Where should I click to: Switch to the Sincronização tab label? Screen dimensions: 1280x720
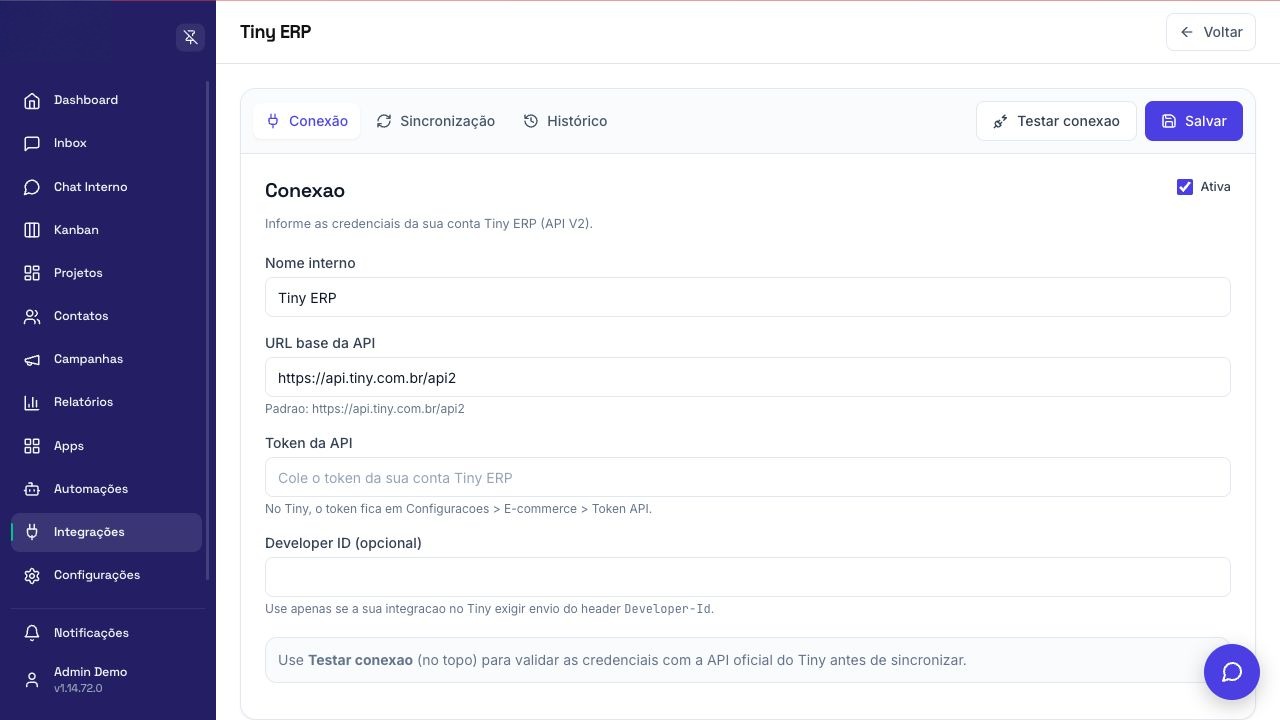click(447, 121)
